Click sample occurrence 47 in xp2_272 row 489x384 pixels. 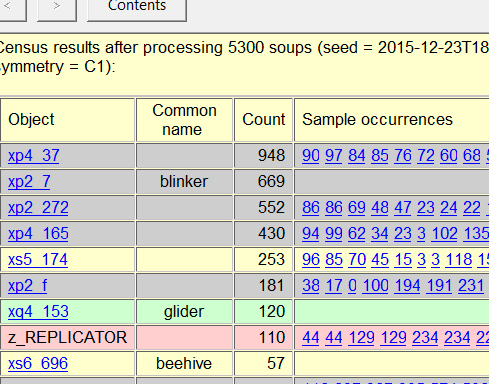click(403, 208)
